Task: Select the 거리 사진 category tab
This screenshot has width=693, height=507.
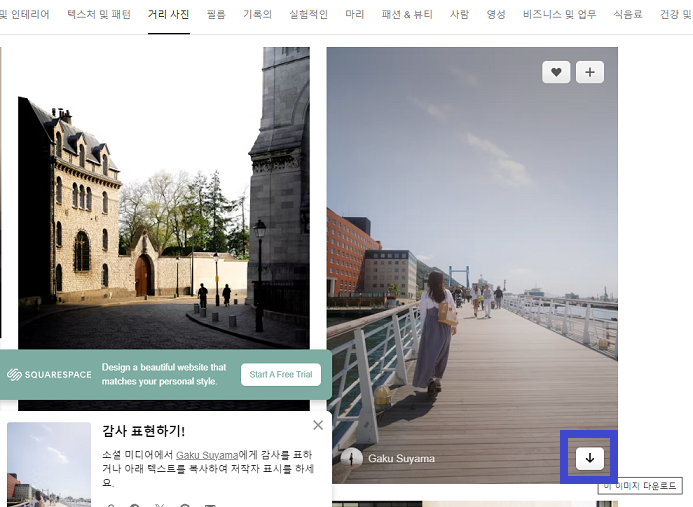Action: (x=168, y=15)
